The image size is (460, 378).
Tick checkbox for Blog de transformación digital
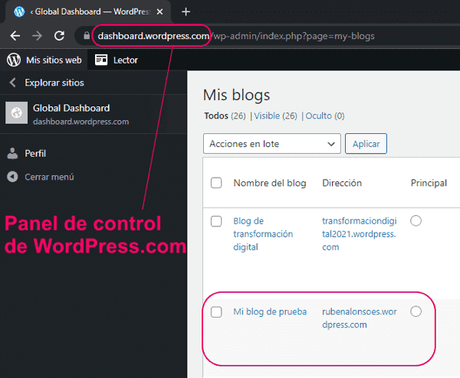point(216,221)
